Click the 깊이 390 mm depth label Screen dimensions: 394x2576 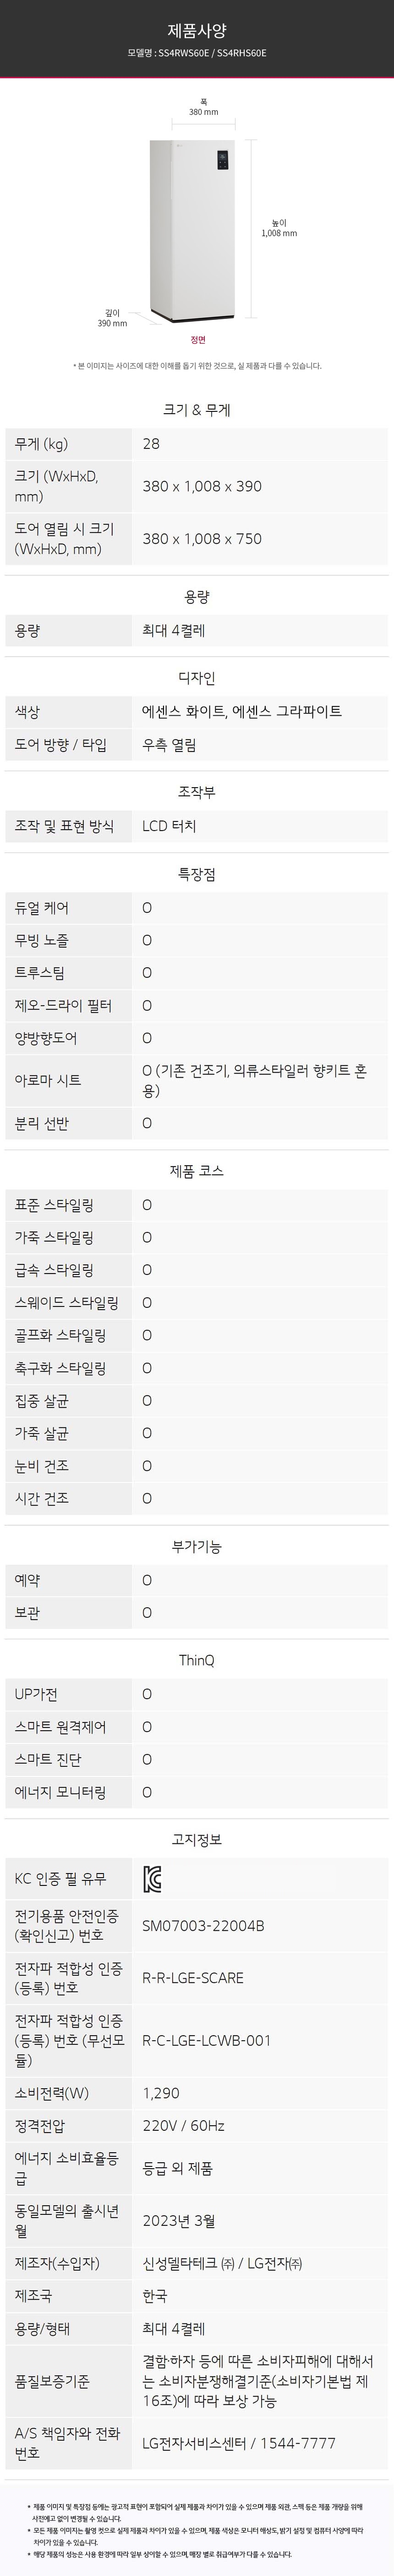point(112,318)
